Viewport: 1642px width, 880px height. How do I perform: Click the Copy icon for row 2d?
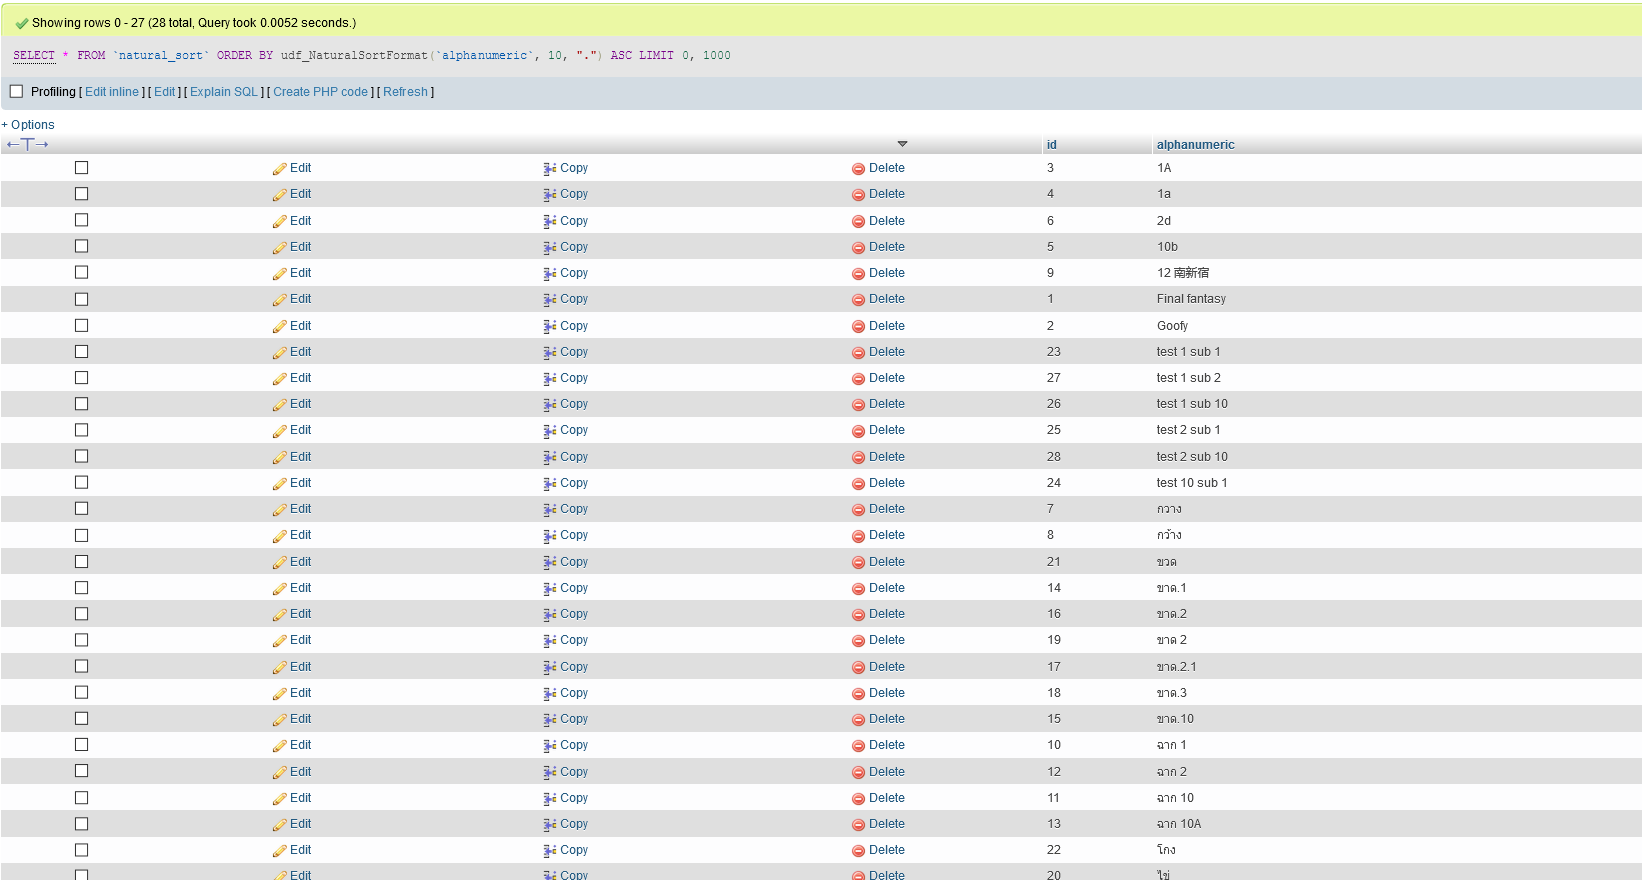(x=550, y=221)
